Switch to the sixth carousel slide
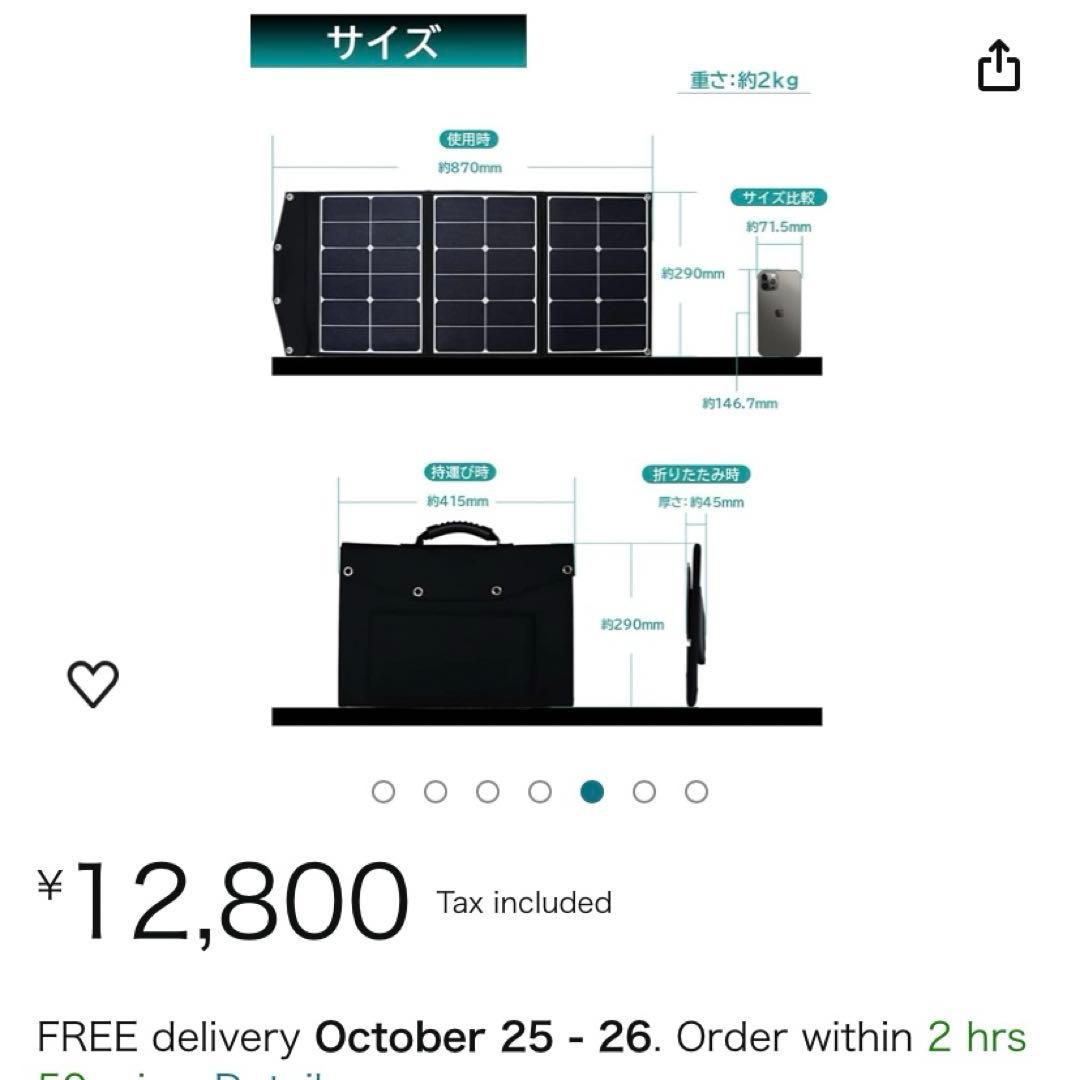The image size is (1080, 1080). tap(643, 791)
